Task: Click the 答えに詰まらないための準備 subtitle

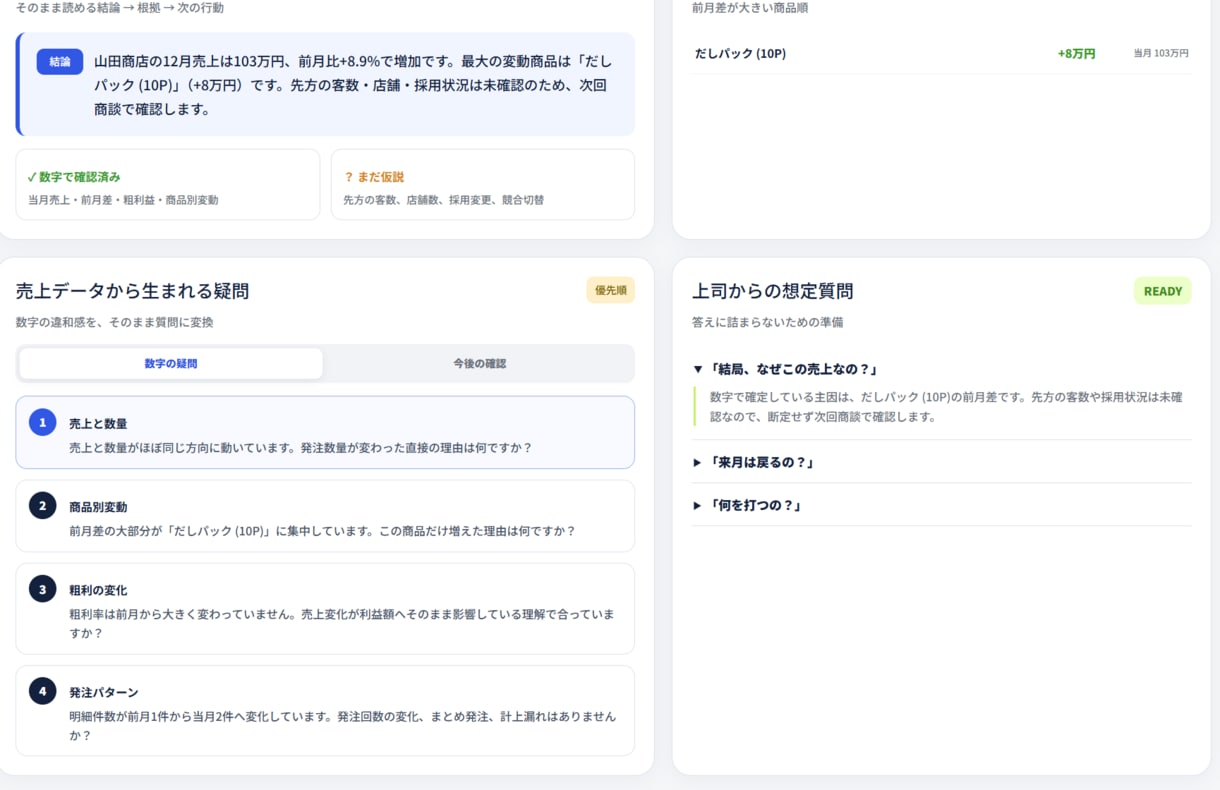Action: [768, 323]
